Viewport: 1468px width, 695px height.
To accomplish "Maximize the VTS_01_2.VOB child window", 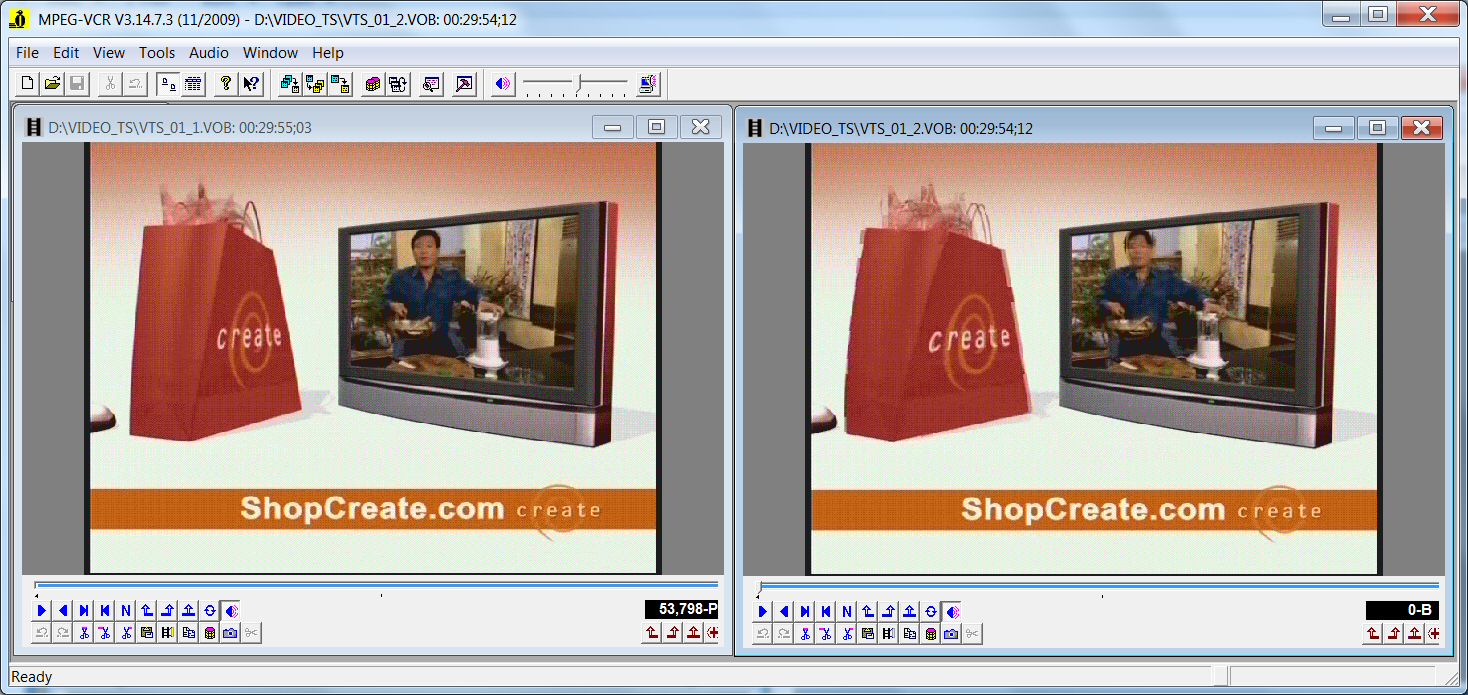I will 1377,127.
